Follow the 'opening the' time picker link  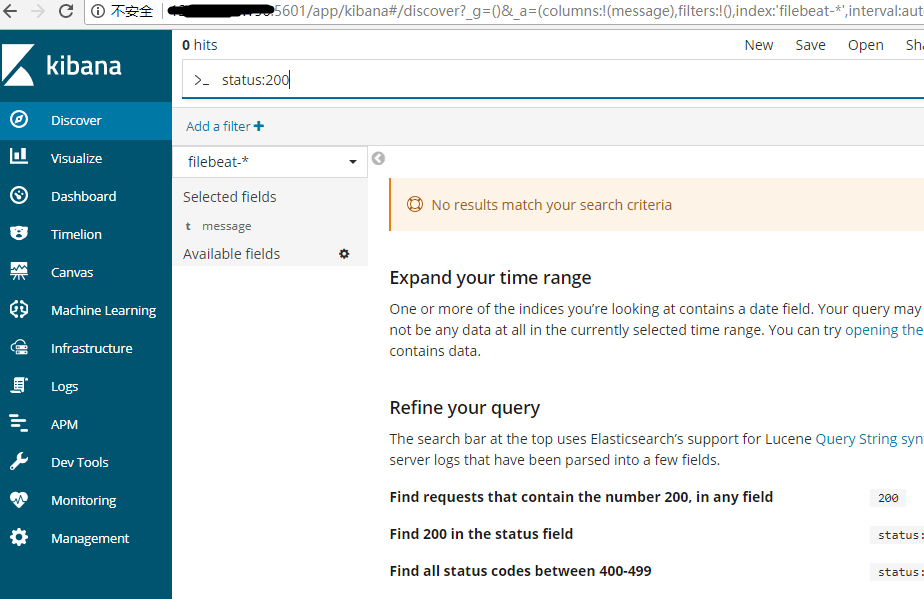884,330
